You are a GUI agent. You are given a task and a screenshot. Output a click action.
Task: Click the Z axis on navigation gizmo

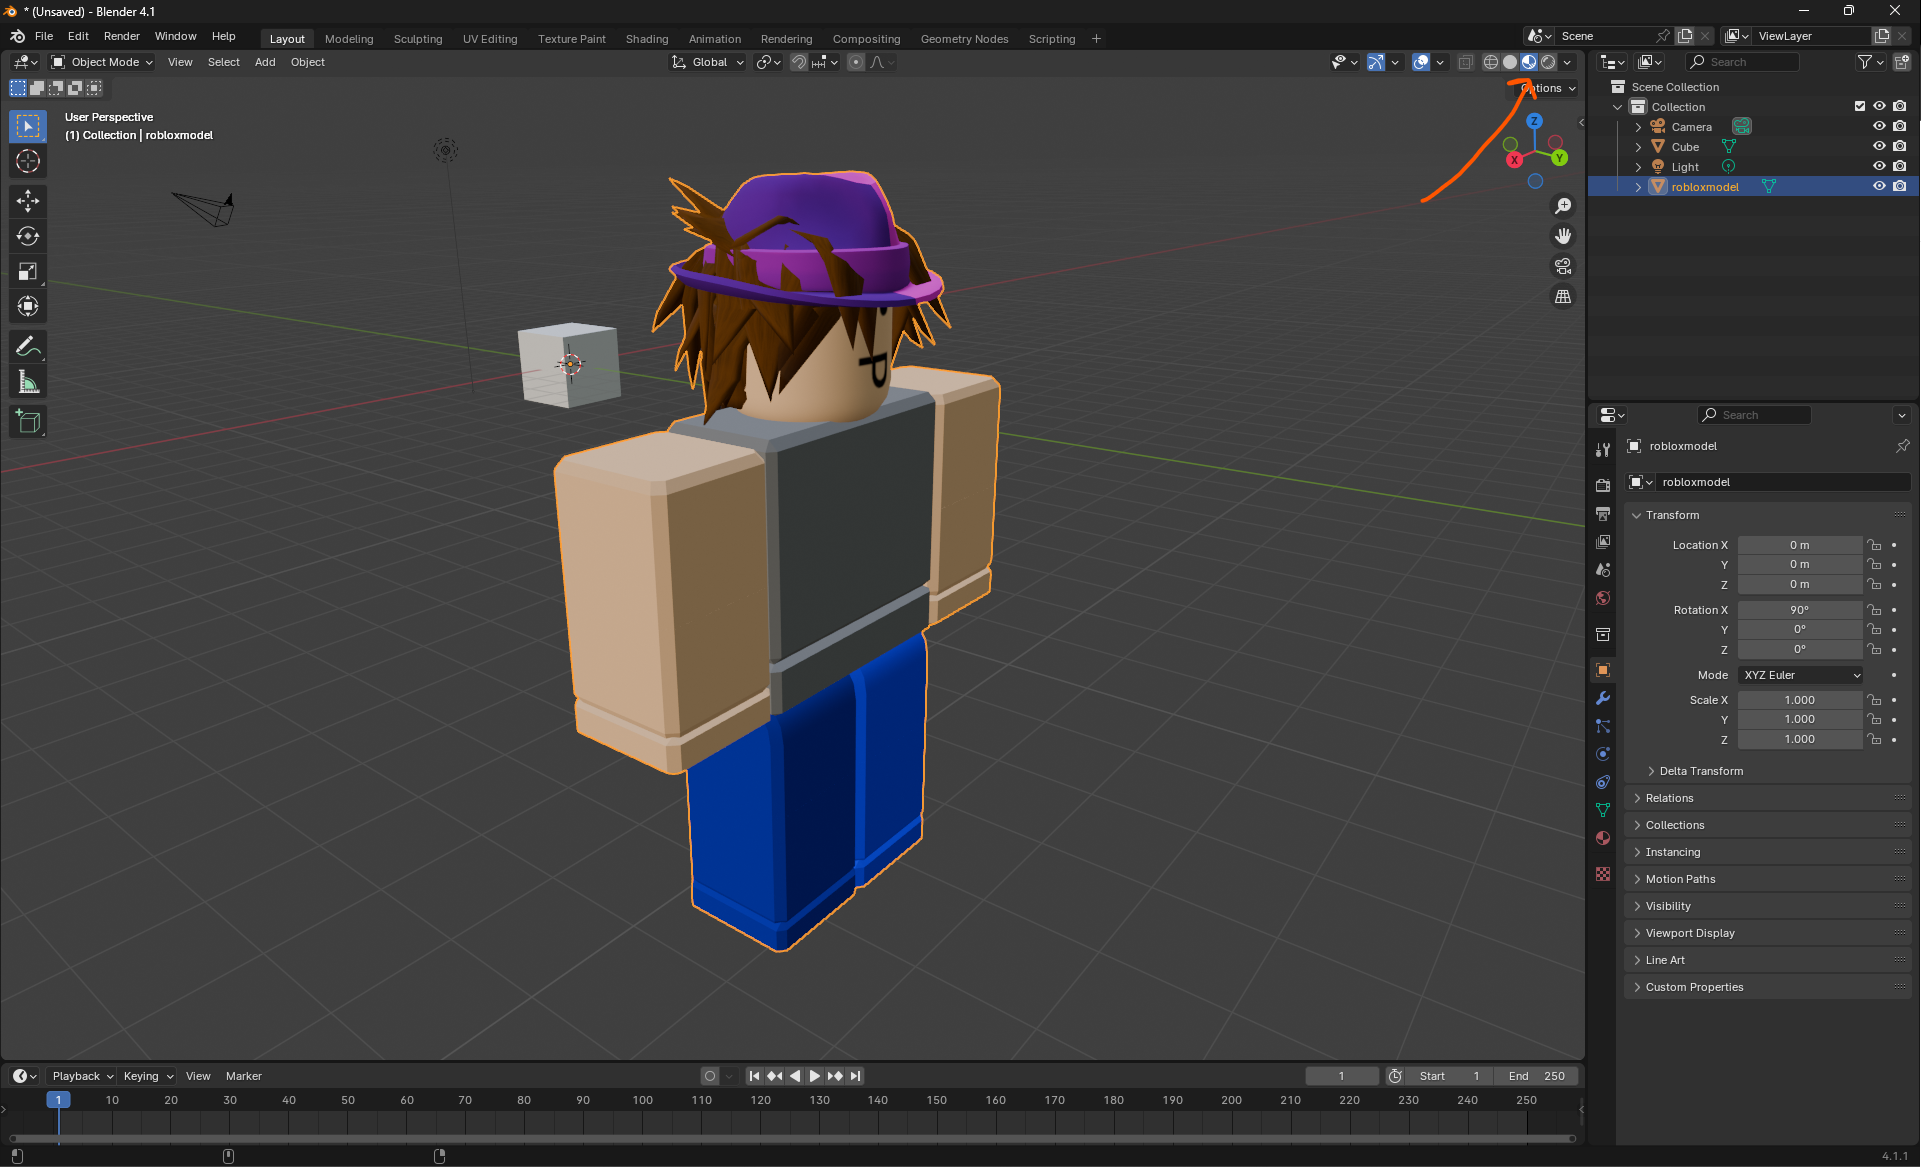point(1535,121)
